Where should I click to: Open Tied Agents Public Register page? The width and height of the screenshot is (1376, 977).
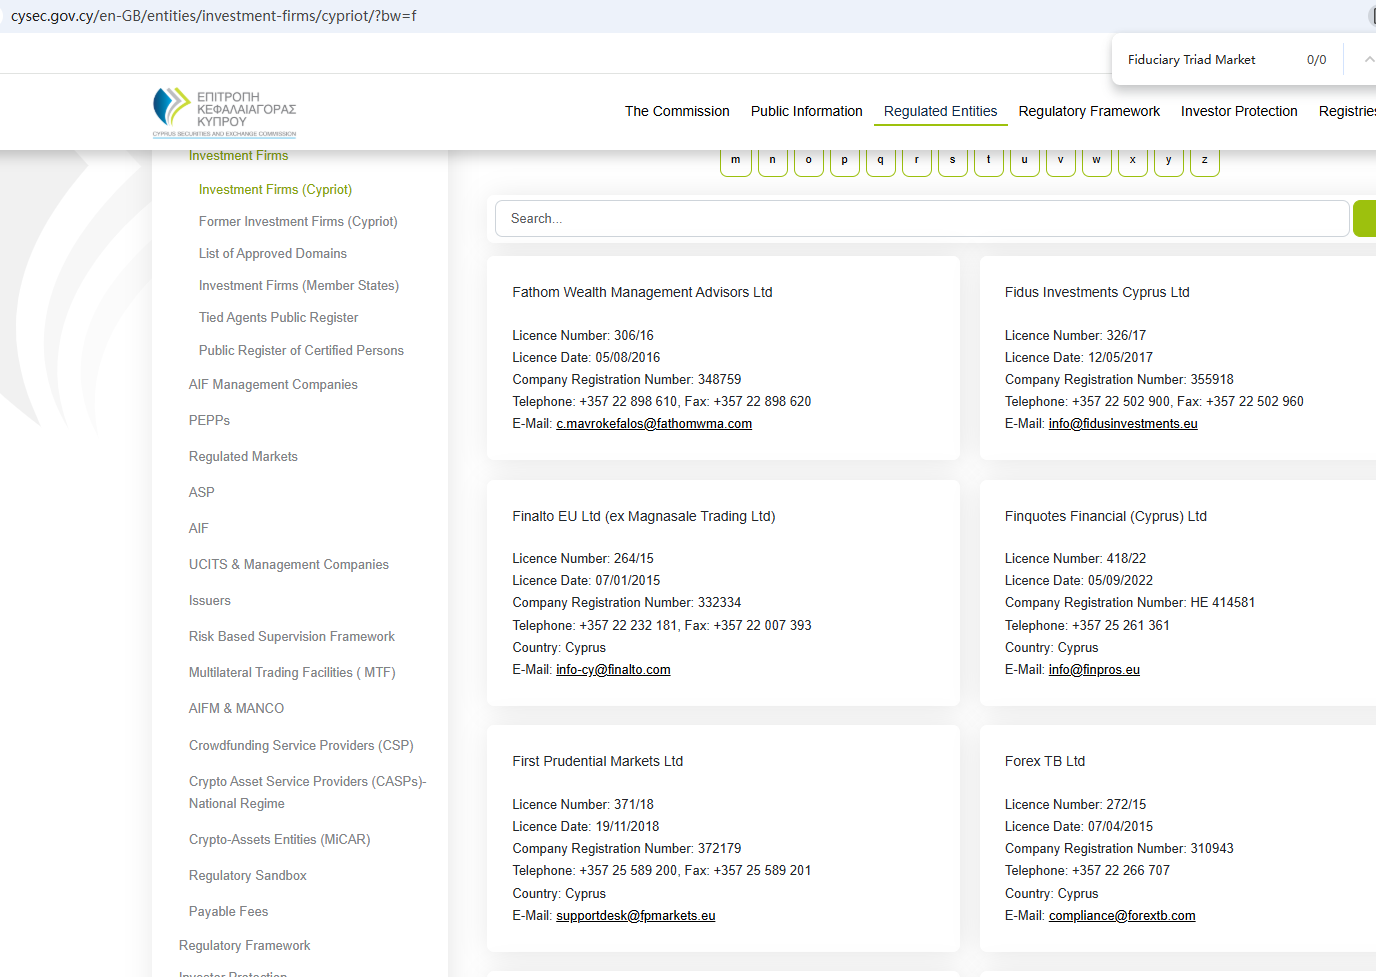coord(278,317)
